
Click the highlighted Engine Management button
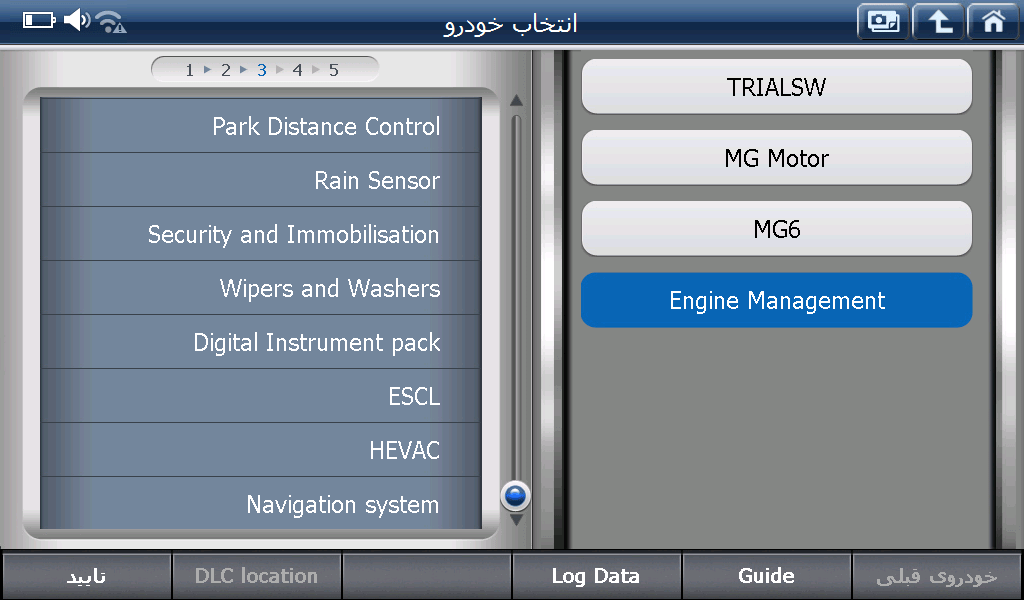tap(776, 301)
